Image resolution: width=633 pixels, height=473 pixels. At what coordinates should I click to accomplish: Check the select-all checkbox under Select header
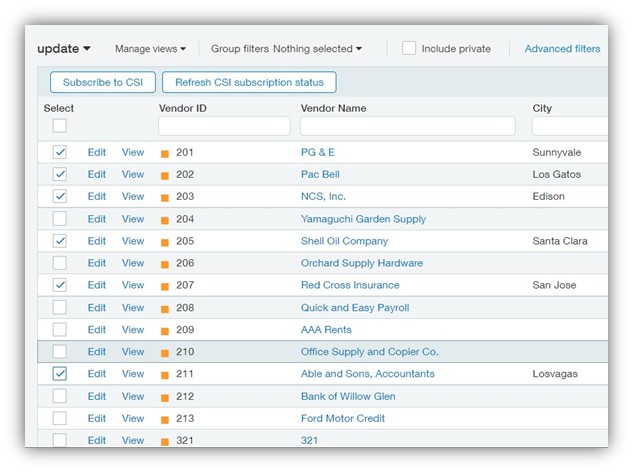click(x=60, y=126)
